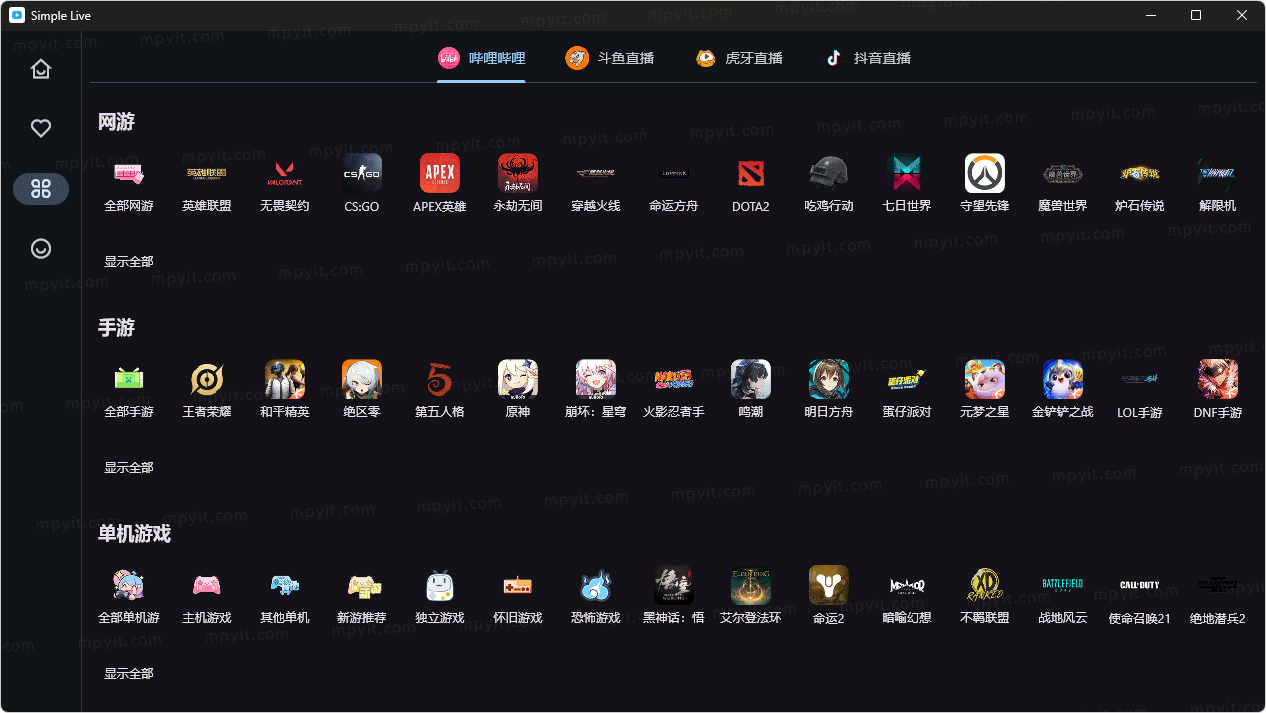1266x713 pixels.
Task: Open LOL手游 category
Action: [x=1140, y=389]
